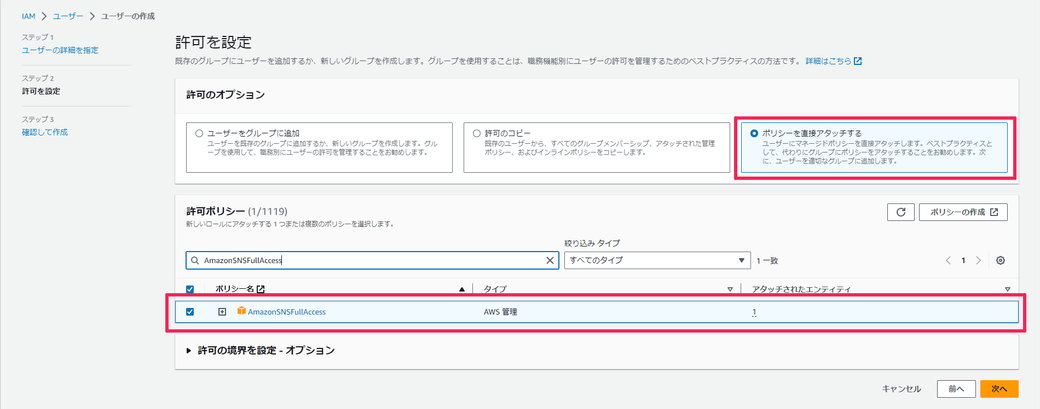Open 詳細はこちら help link
The image size is (1040, 409).
(834, 61)
